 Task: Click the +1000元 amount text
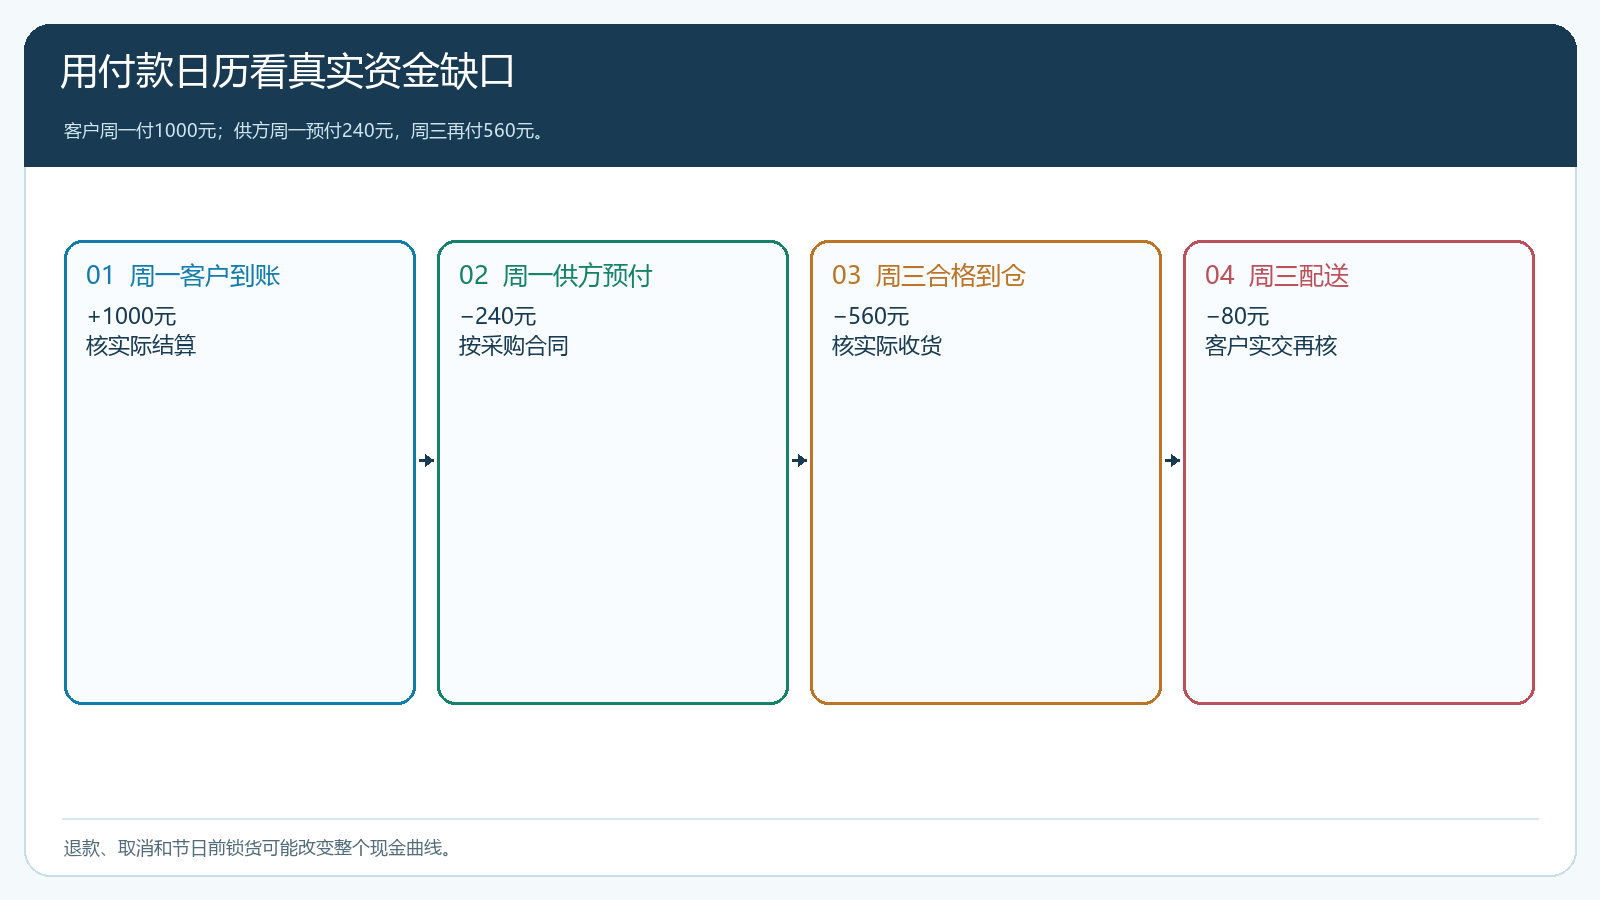click(x=131, y=316)
